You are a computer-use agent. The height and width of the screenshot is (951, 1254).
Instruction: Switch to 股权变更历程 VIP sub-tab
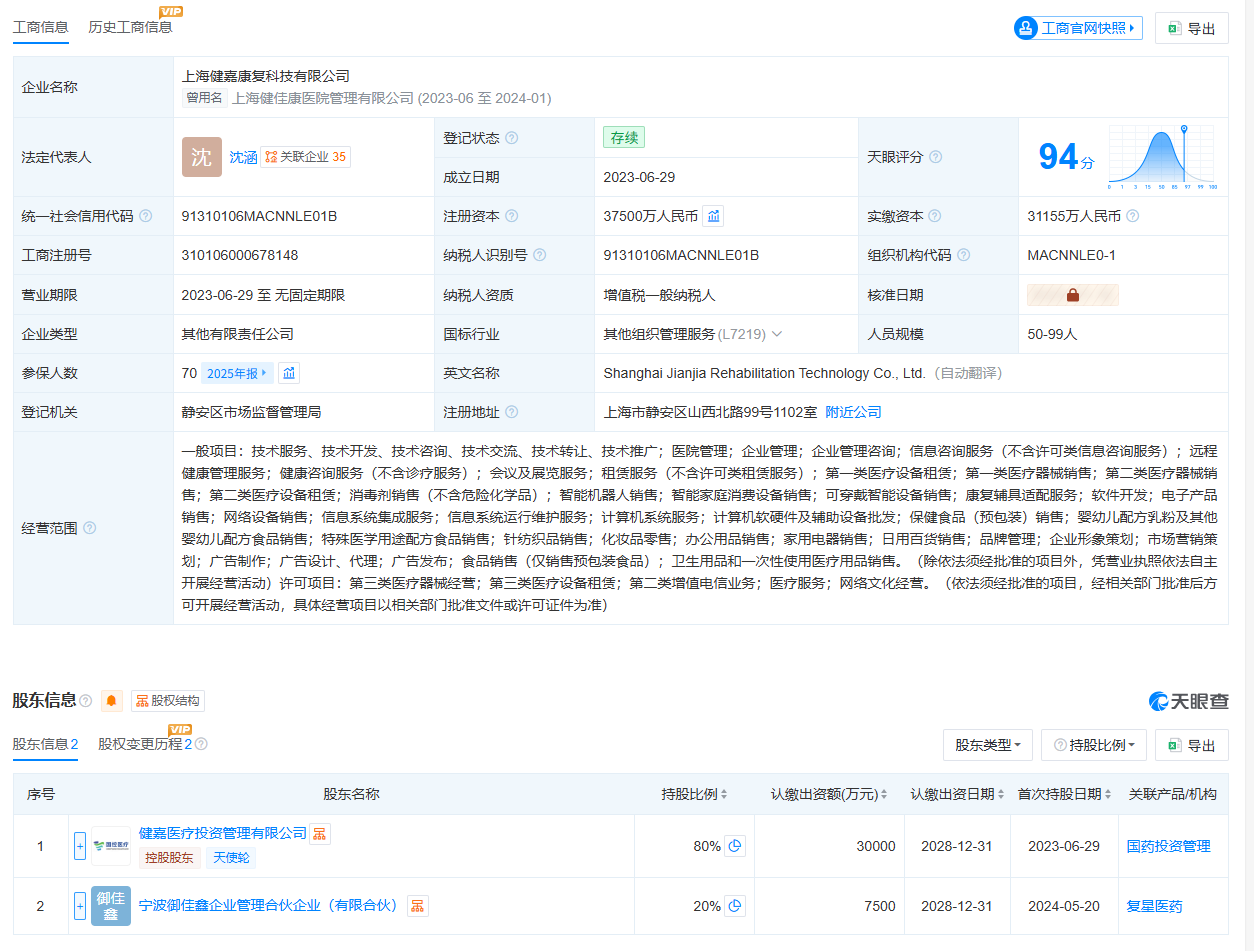[x=145, y=744]
